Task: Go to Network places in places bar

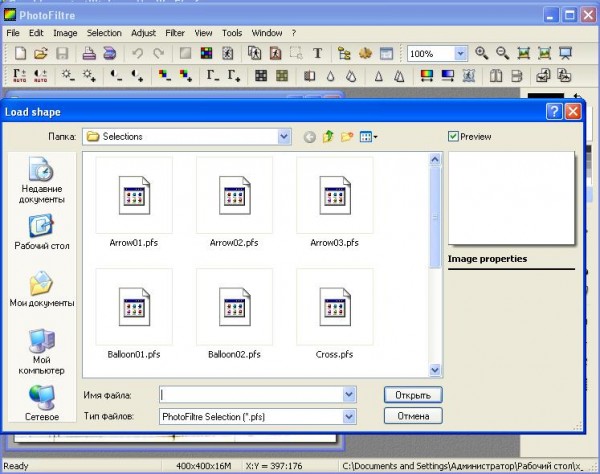Action: [42, 402]
